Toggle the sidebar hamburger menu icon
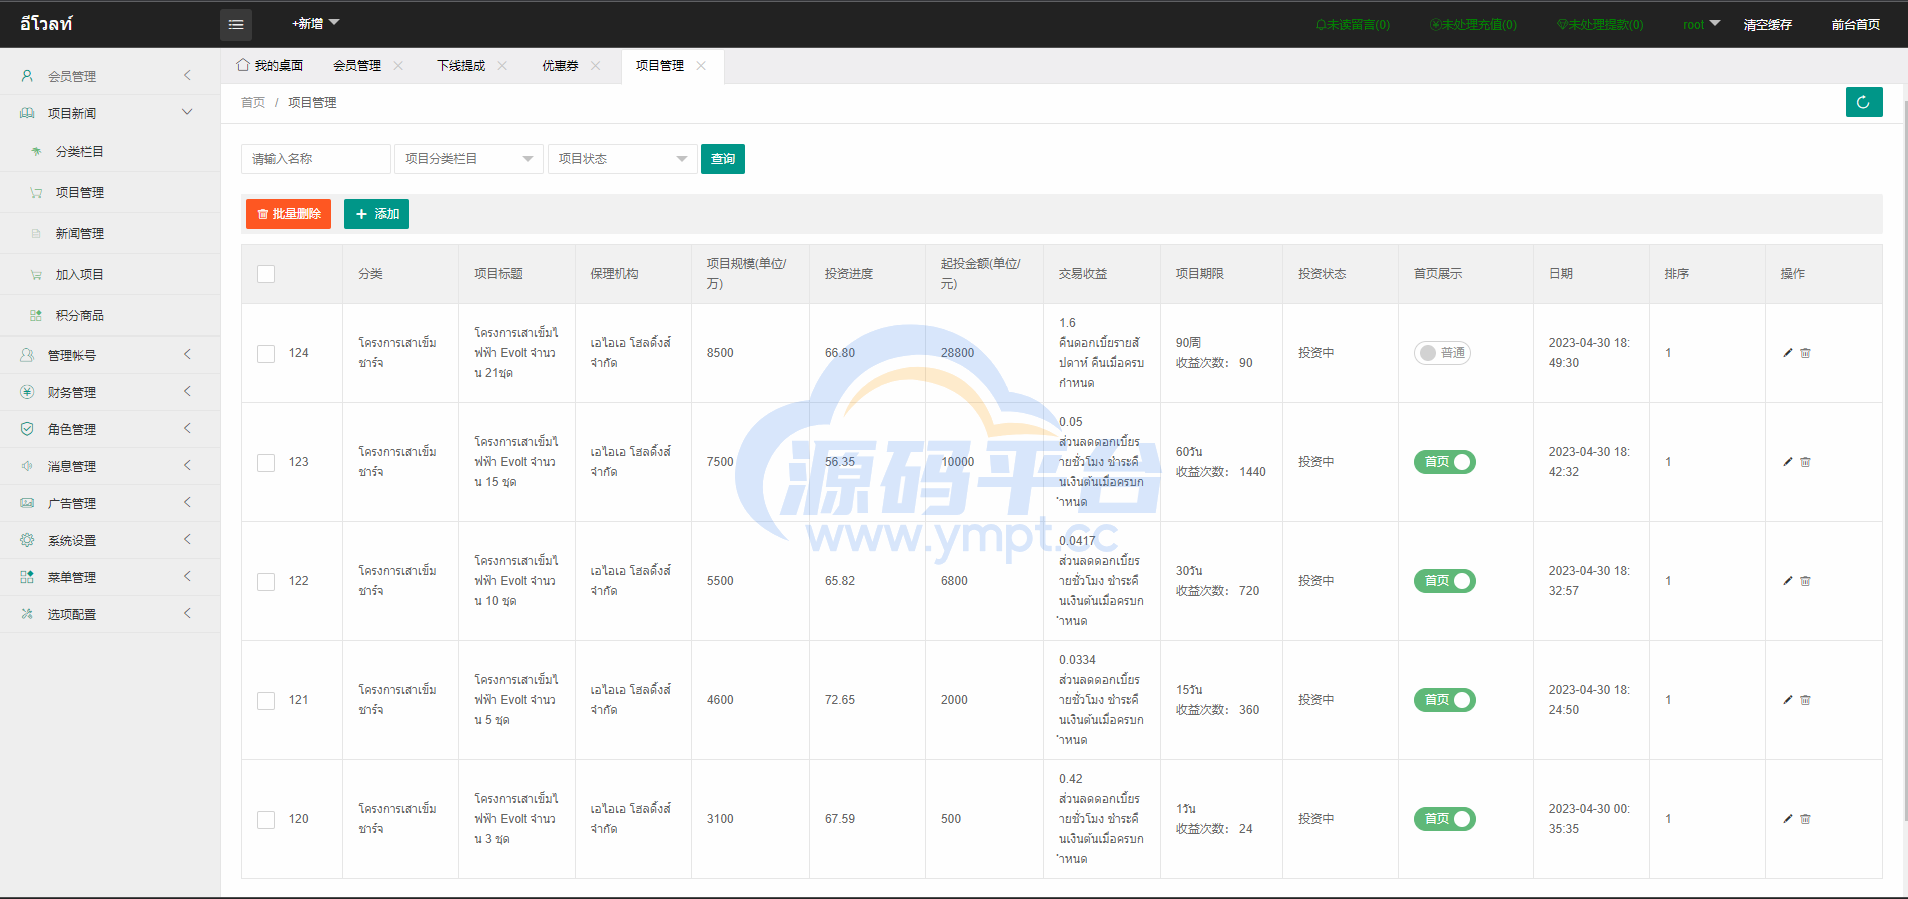1908x899 pixels. click(236, 25)
